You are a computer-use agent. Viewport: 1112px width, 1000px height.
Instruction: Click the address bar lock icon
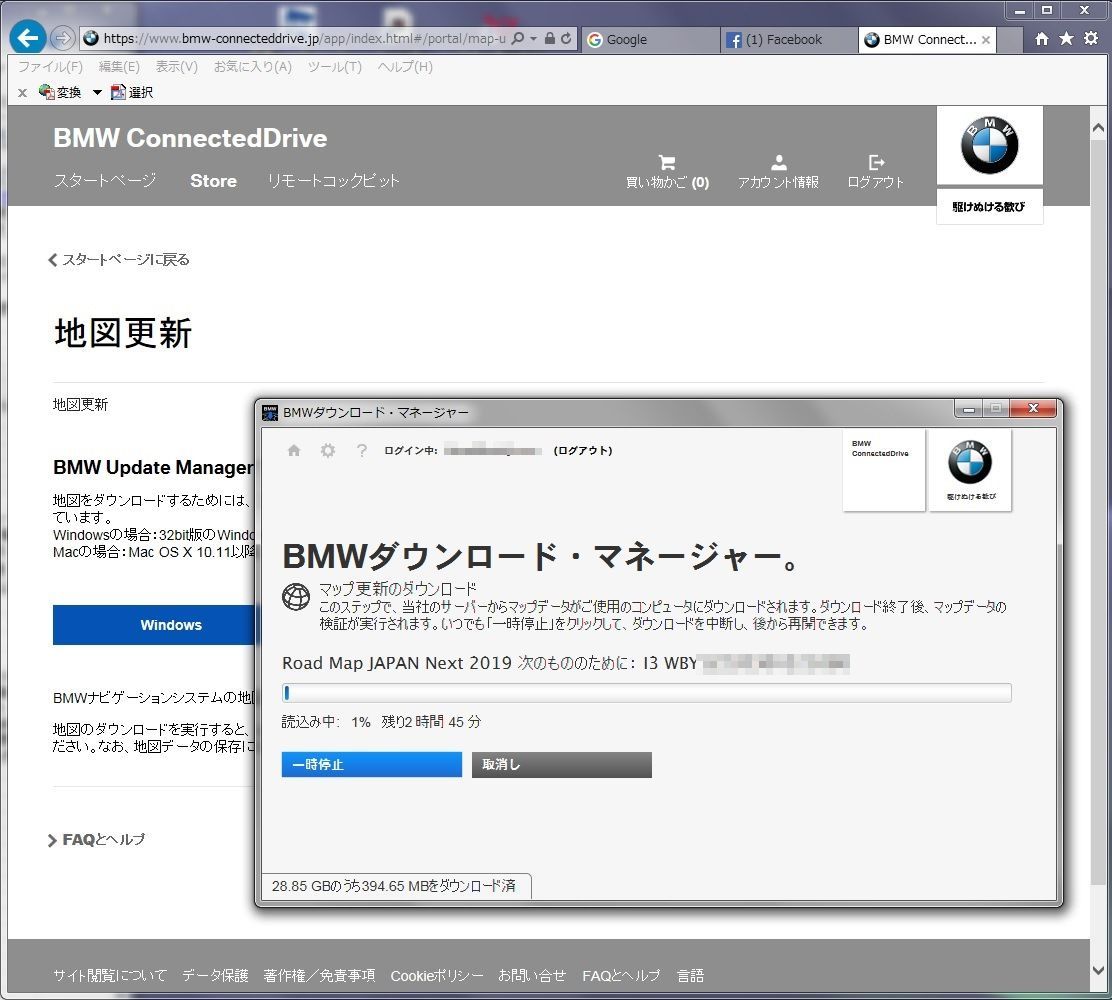550,38
